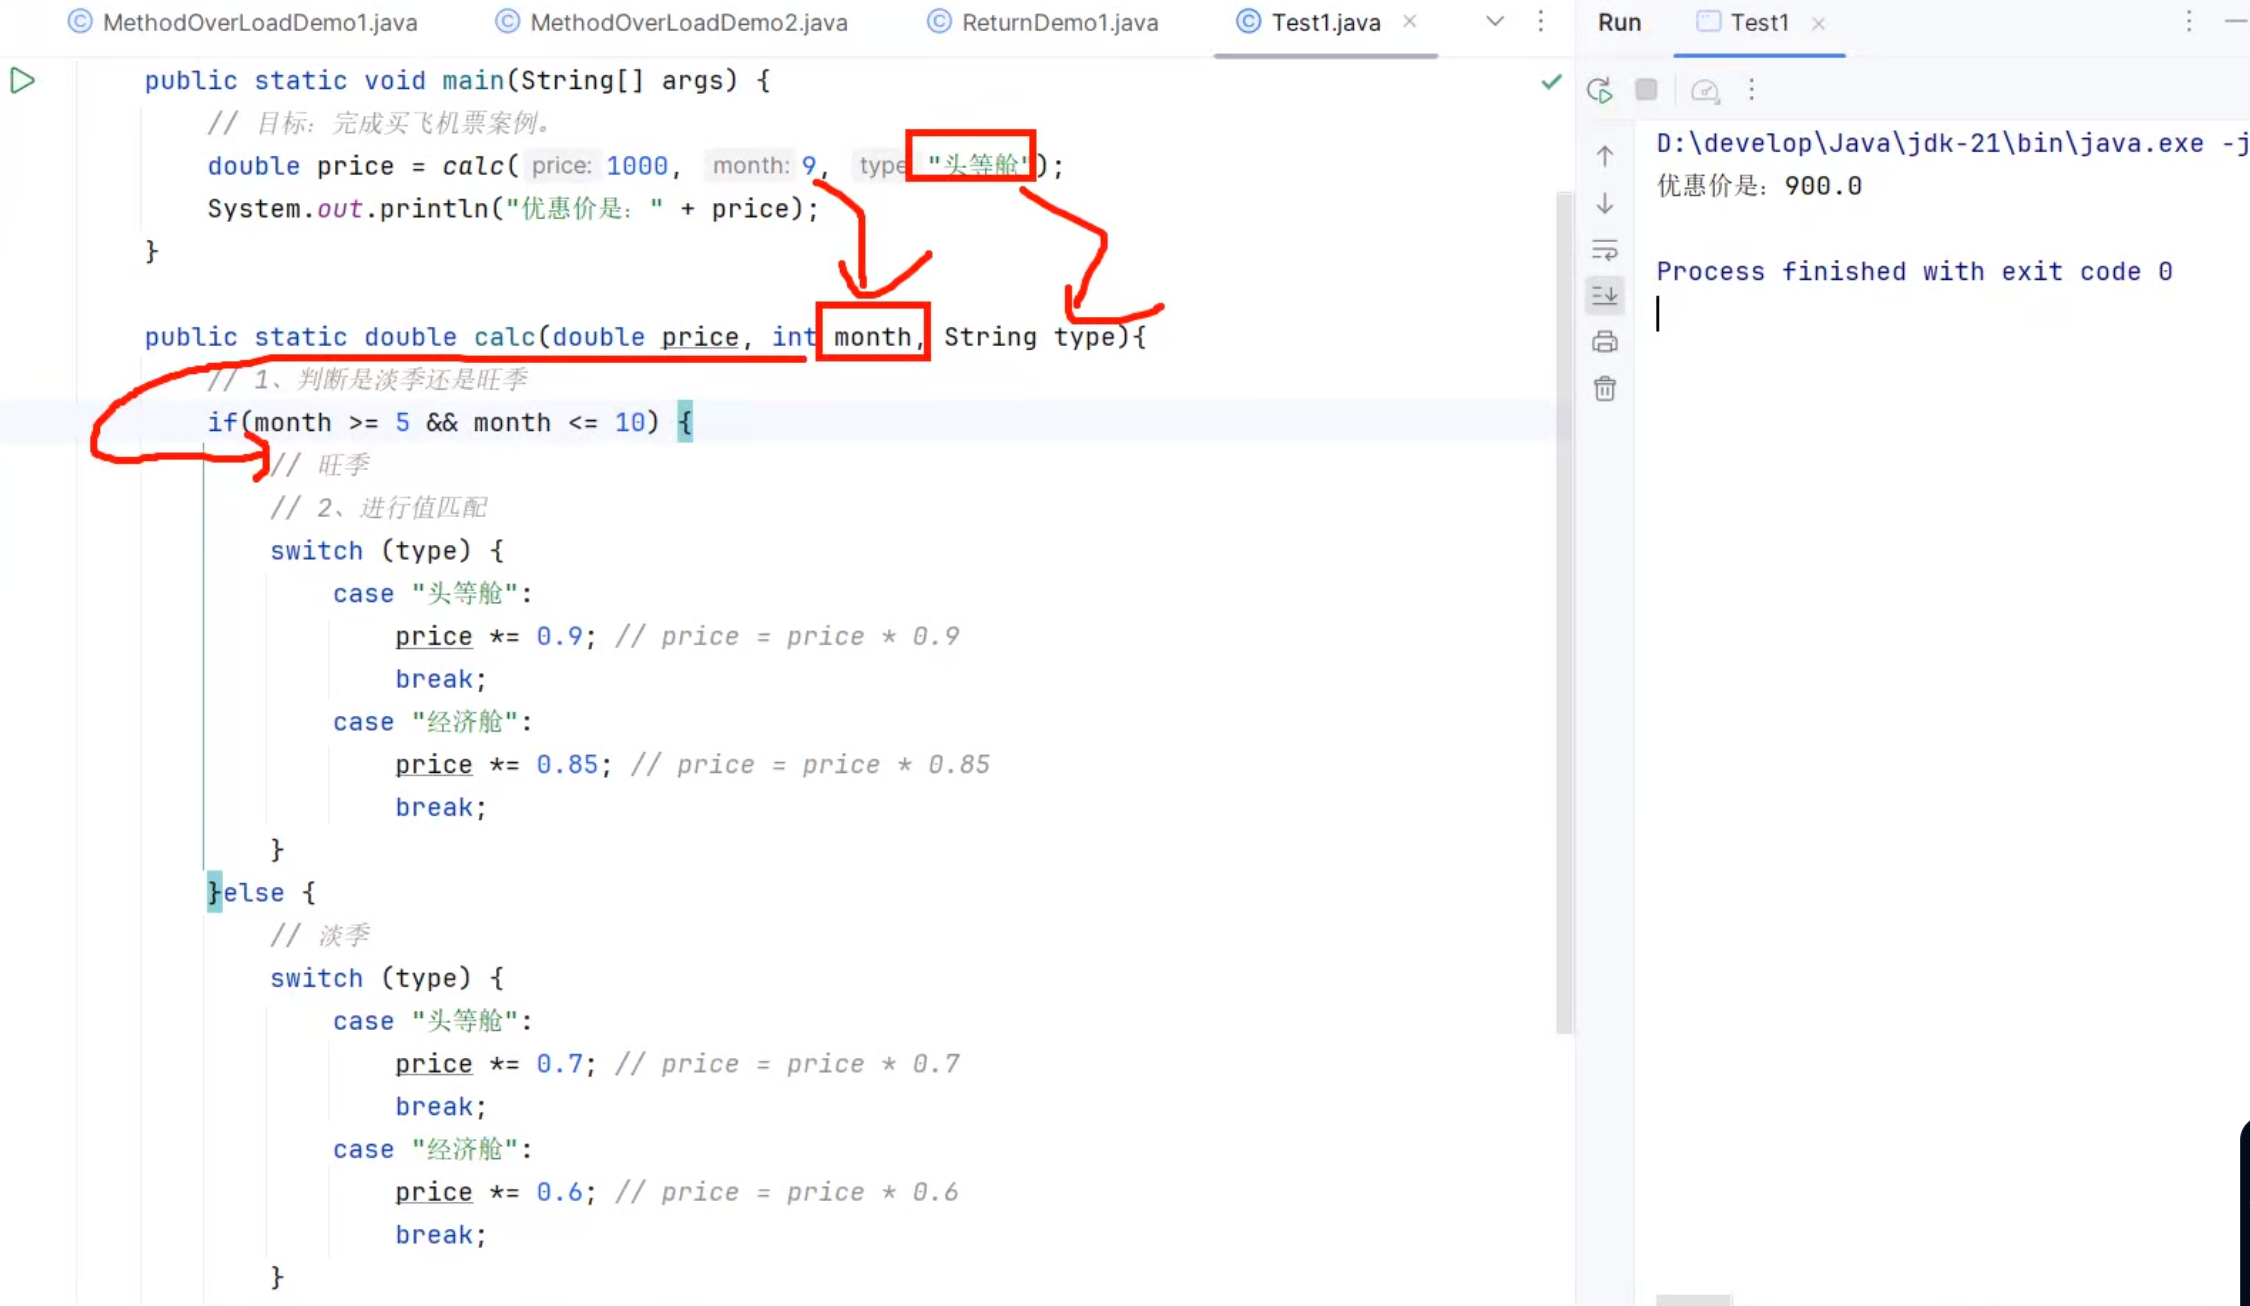
Task: Click the price: 1000 parameter hint value
Action: tap(637, 166)
